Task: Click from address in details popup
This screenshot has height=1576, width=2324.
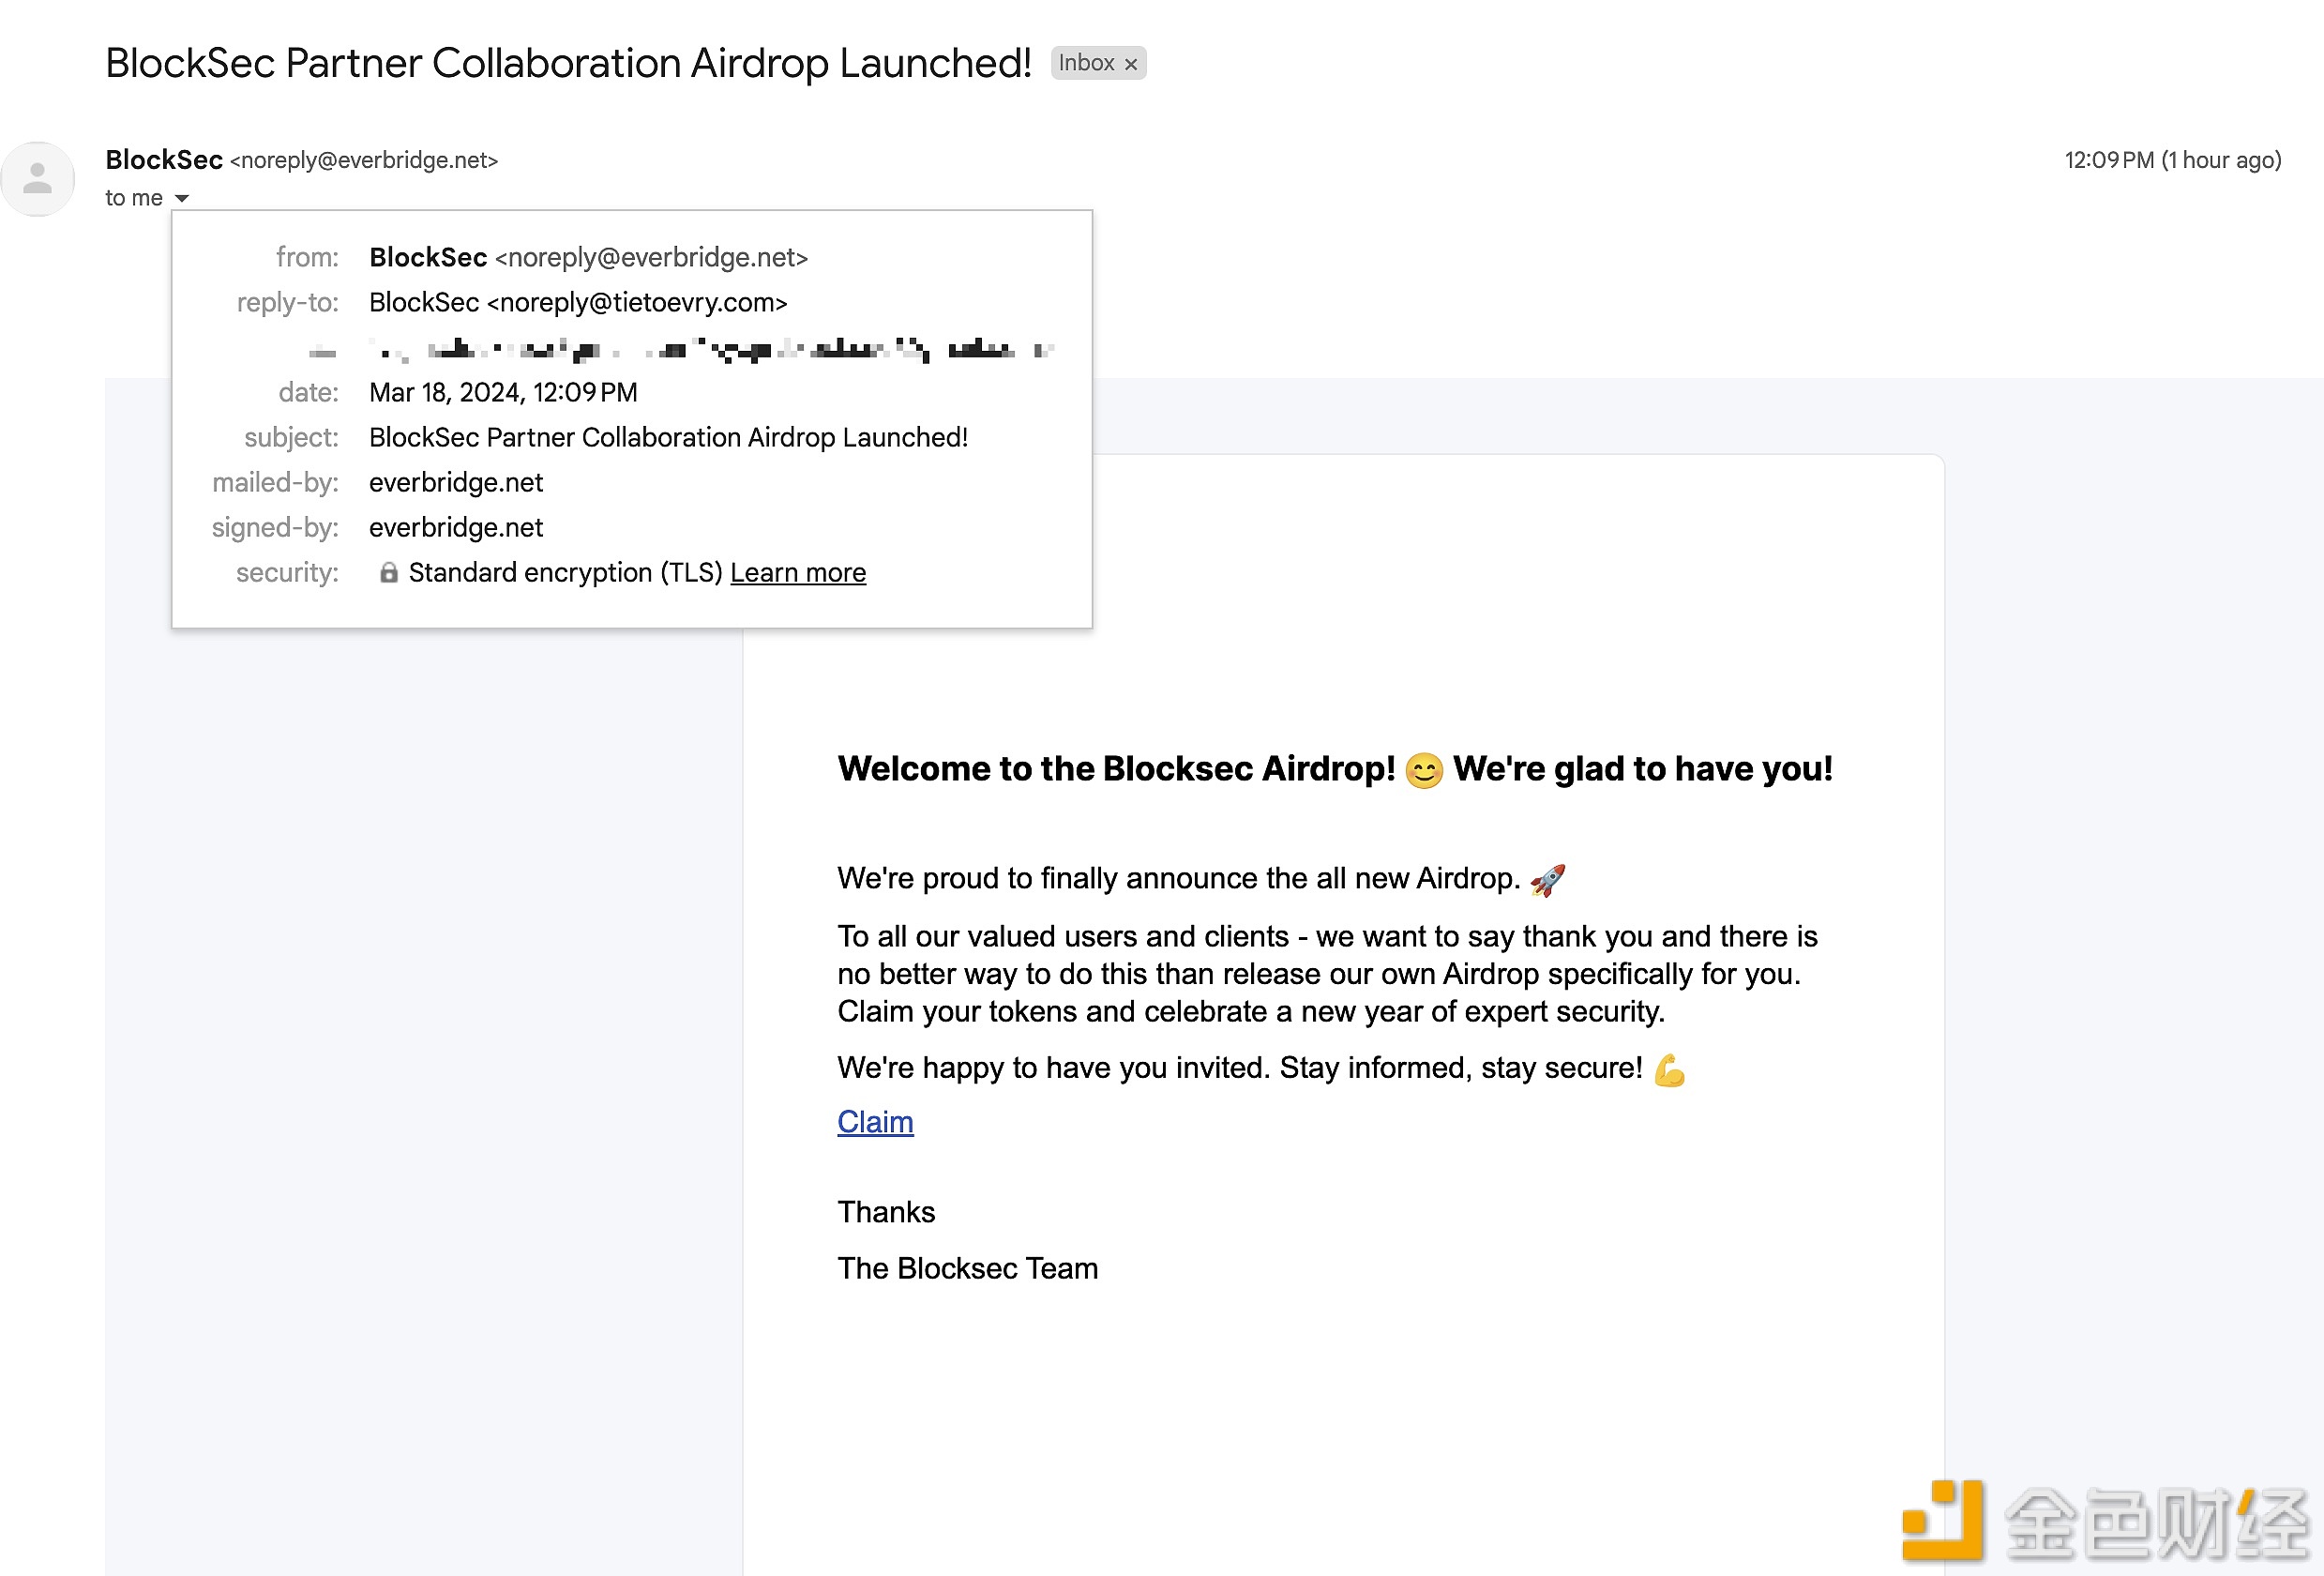Action: [x=652, y=258]
